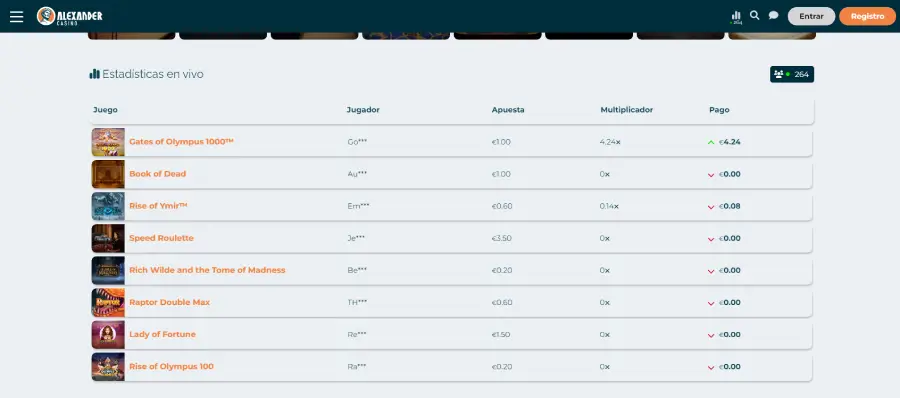Screen dimensions: 900x398
Task: Click Rise of Olympus 100 game link
Action: 171,366
